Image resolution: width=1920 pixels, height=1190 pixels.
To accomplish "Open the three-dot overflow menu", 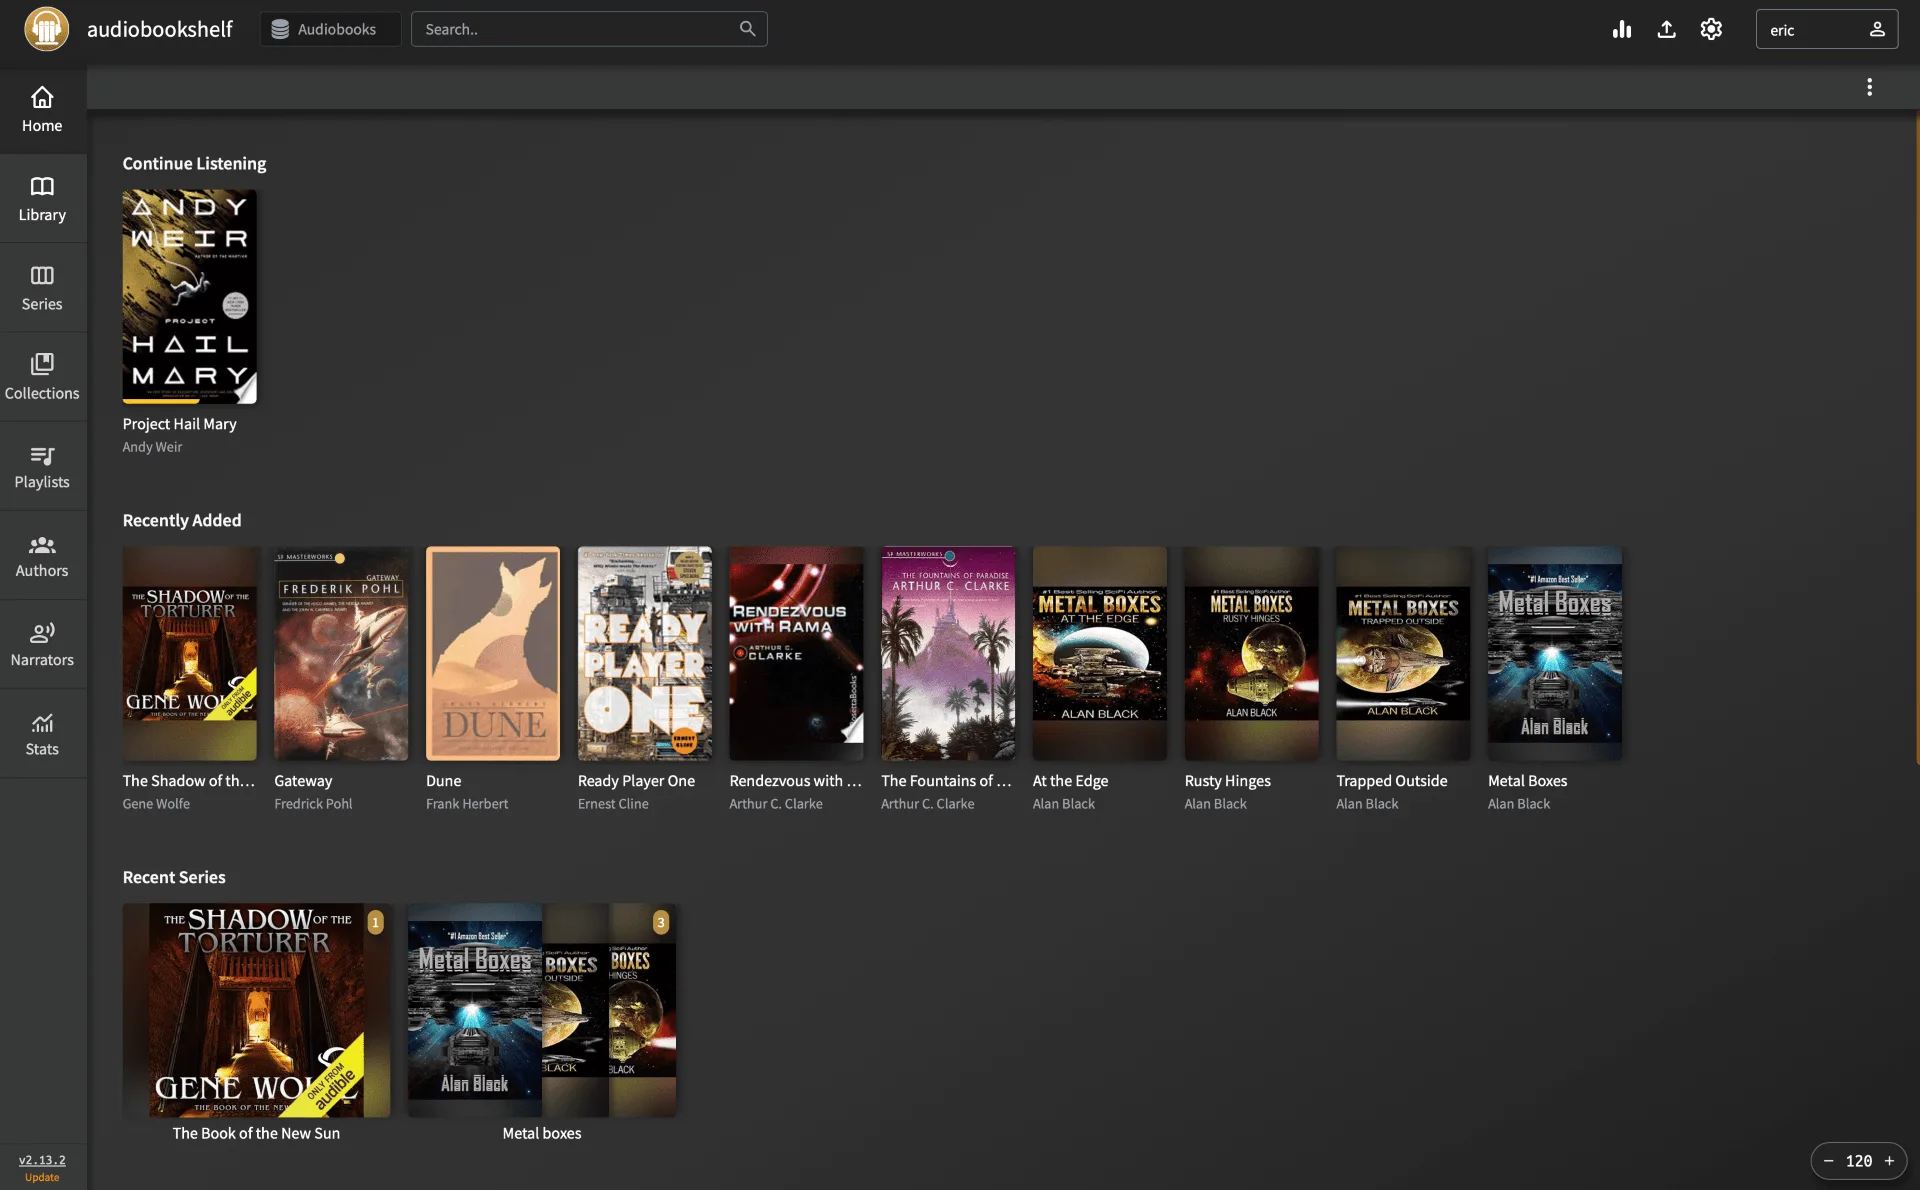I will [x=1870, y=87].
